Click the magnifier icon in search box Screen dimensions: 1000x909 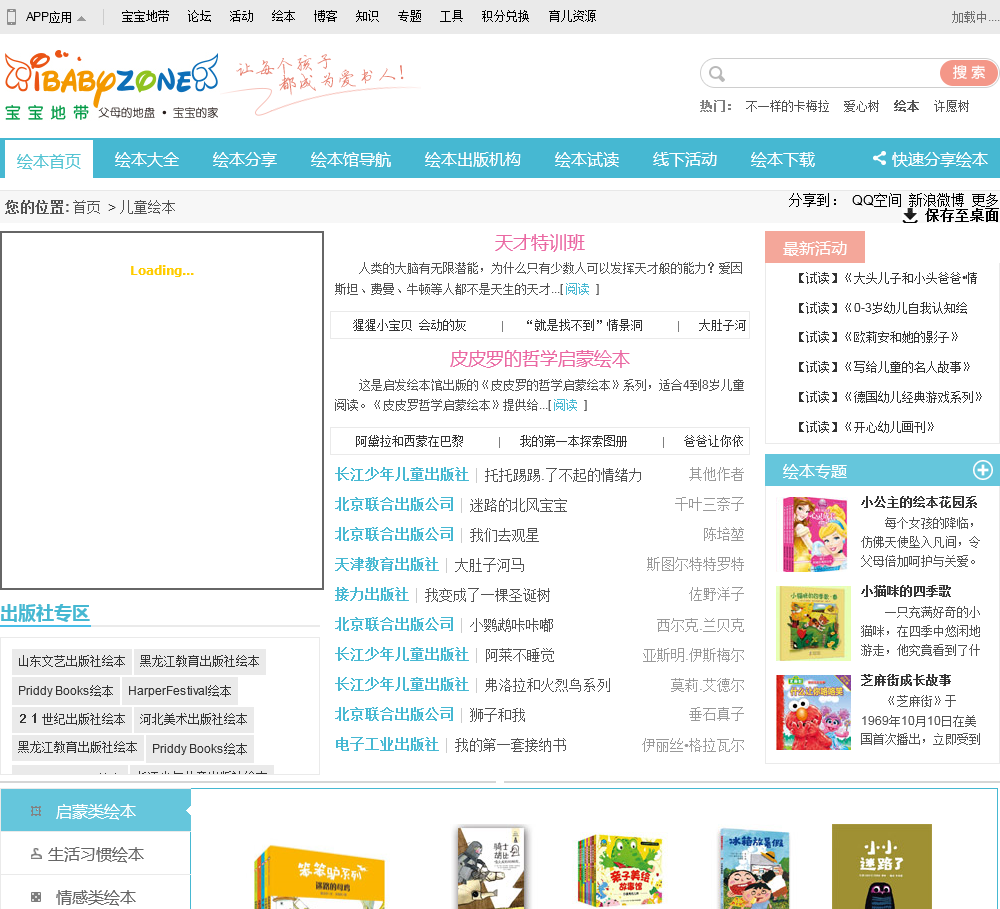(x=716, y=74)
